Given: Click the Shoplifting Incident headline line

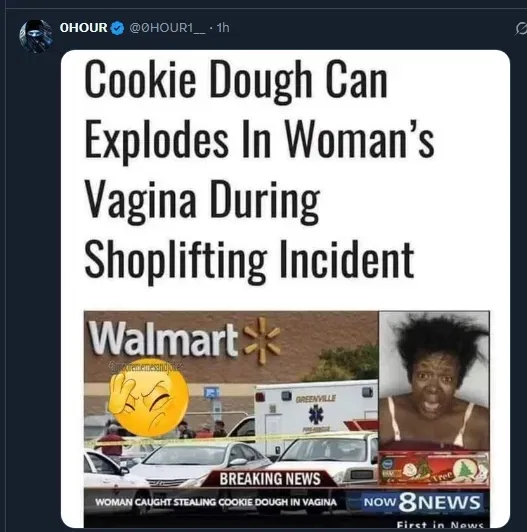Looking at the screenshot, I should [x=249, y=259].
